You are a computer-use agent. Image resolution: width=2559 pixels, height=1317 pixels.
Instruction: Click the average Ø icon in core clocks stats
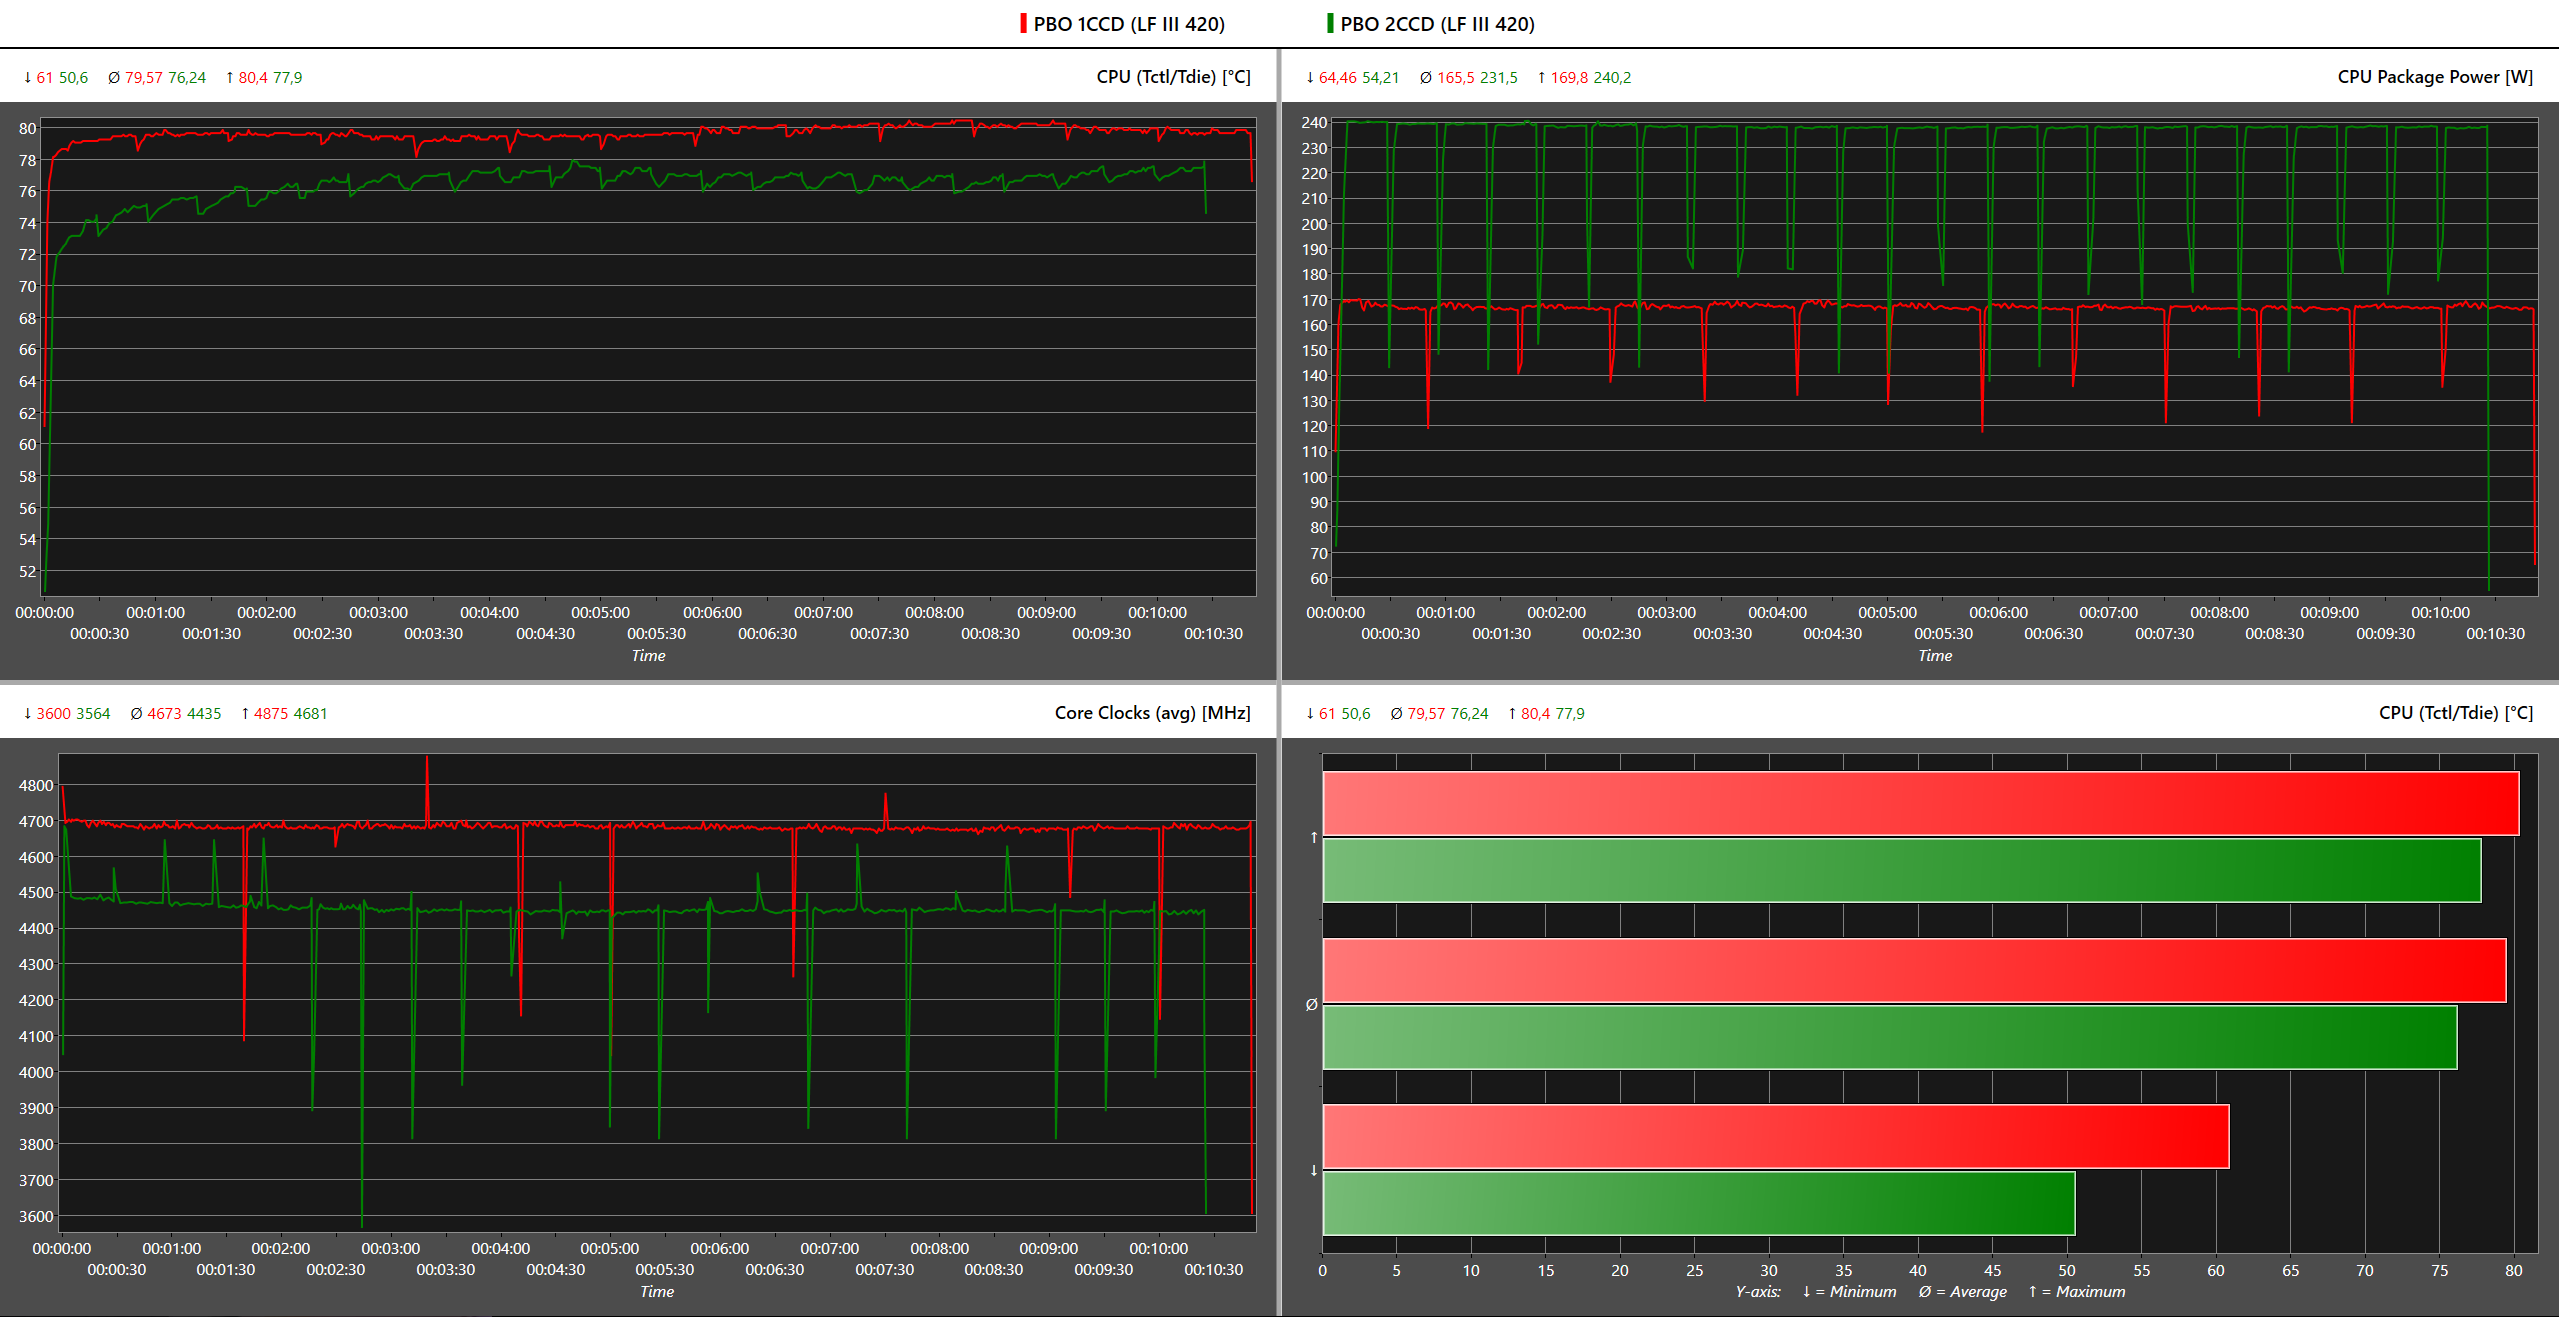(136, 714)
